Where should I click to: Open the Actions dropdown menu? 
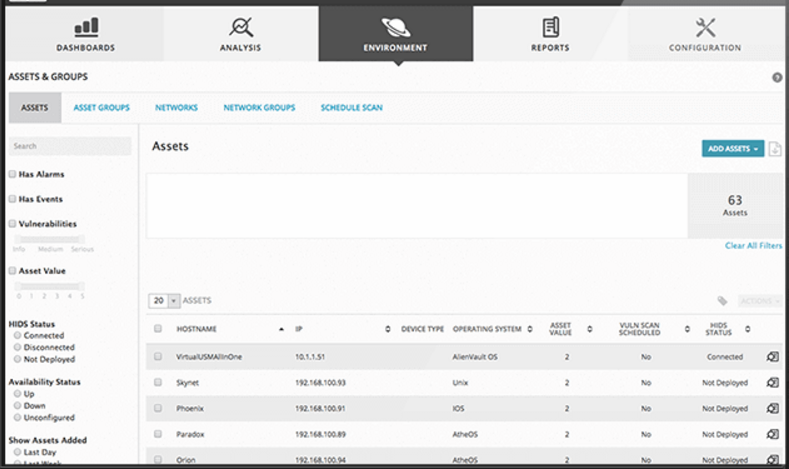click(x=760, y=300)
